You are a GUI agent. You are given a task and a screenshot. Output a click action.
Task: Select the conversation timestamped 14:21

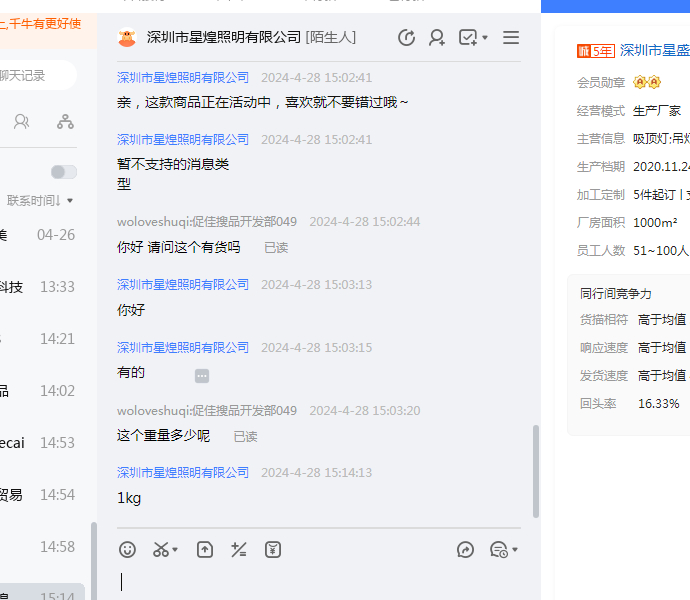click(x=40, y=339)
